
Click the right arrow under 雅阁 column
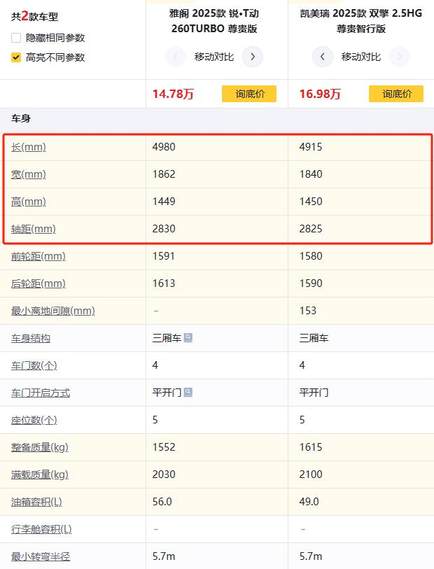click(x=253, y=57)
